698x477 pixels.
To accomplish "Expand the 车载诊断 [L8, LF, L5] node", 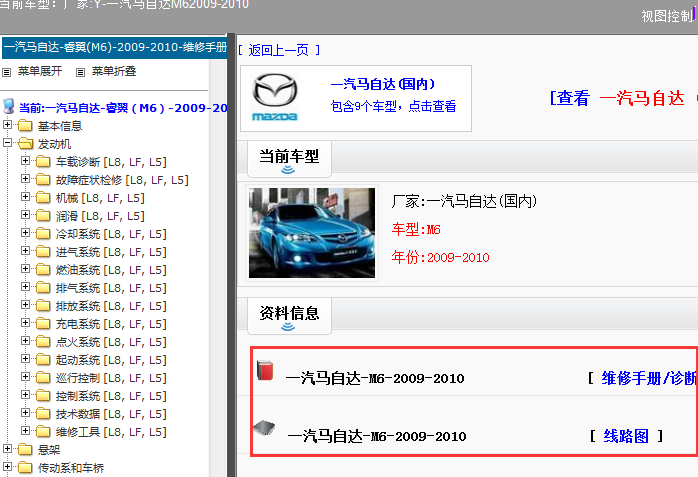I will [x=25, y=161].
